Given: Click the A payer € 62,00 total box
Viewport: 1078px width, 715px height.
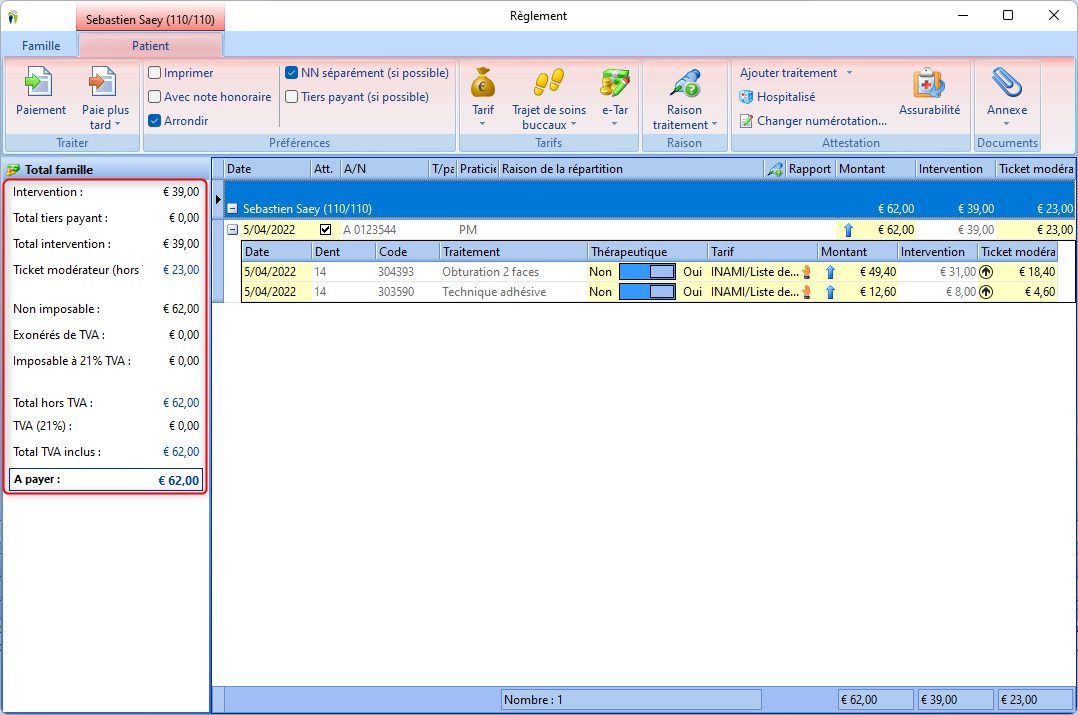Looking at the screenshot, I should click(x=107, y=480).
